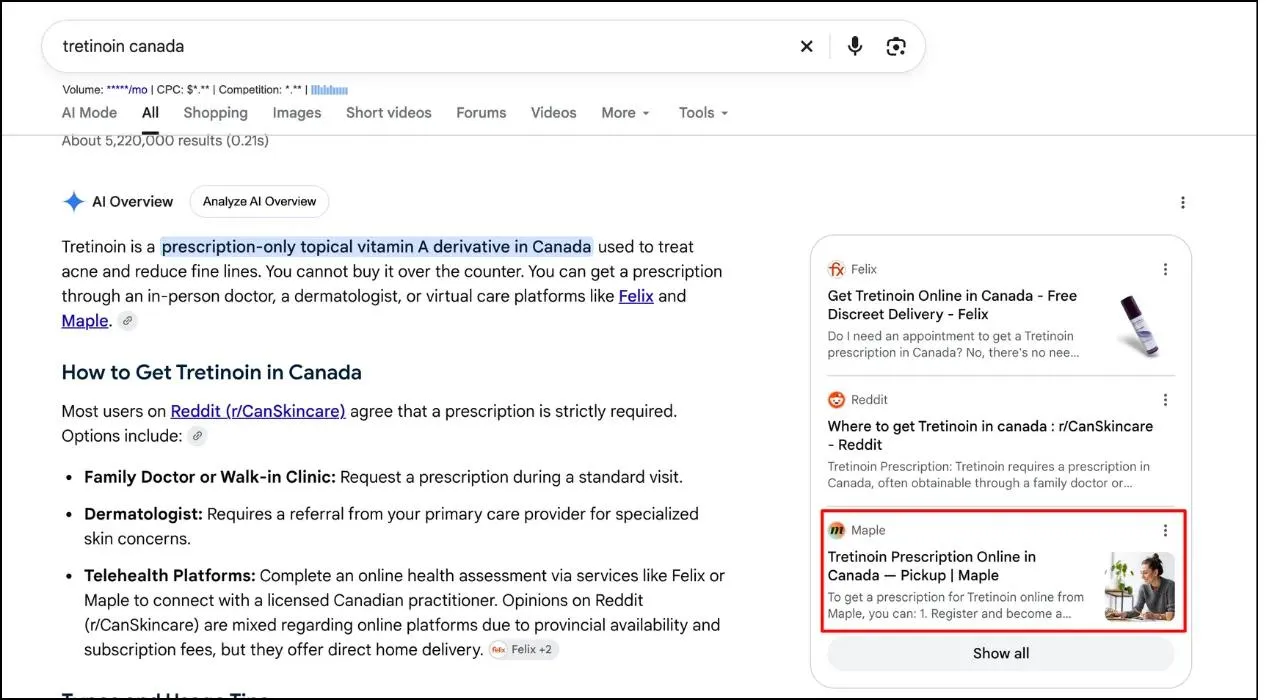Click source link icon after Options include
The image size is (1269, 700).
tap(198, 436)
